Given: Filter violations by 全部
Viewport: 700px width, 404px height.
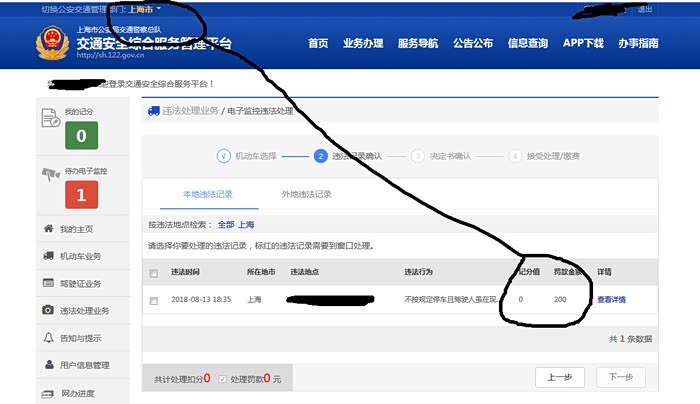Looking at the screenshot, I should pos(226,225).
